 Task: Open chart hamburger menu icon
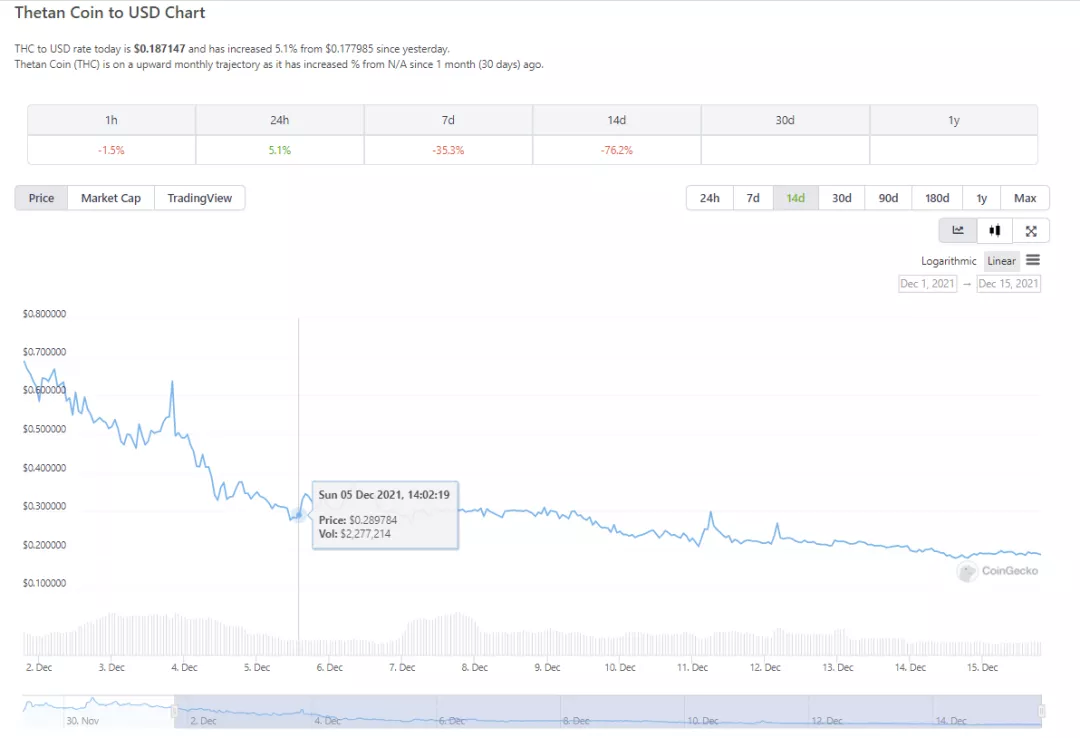coord(1032,260)
